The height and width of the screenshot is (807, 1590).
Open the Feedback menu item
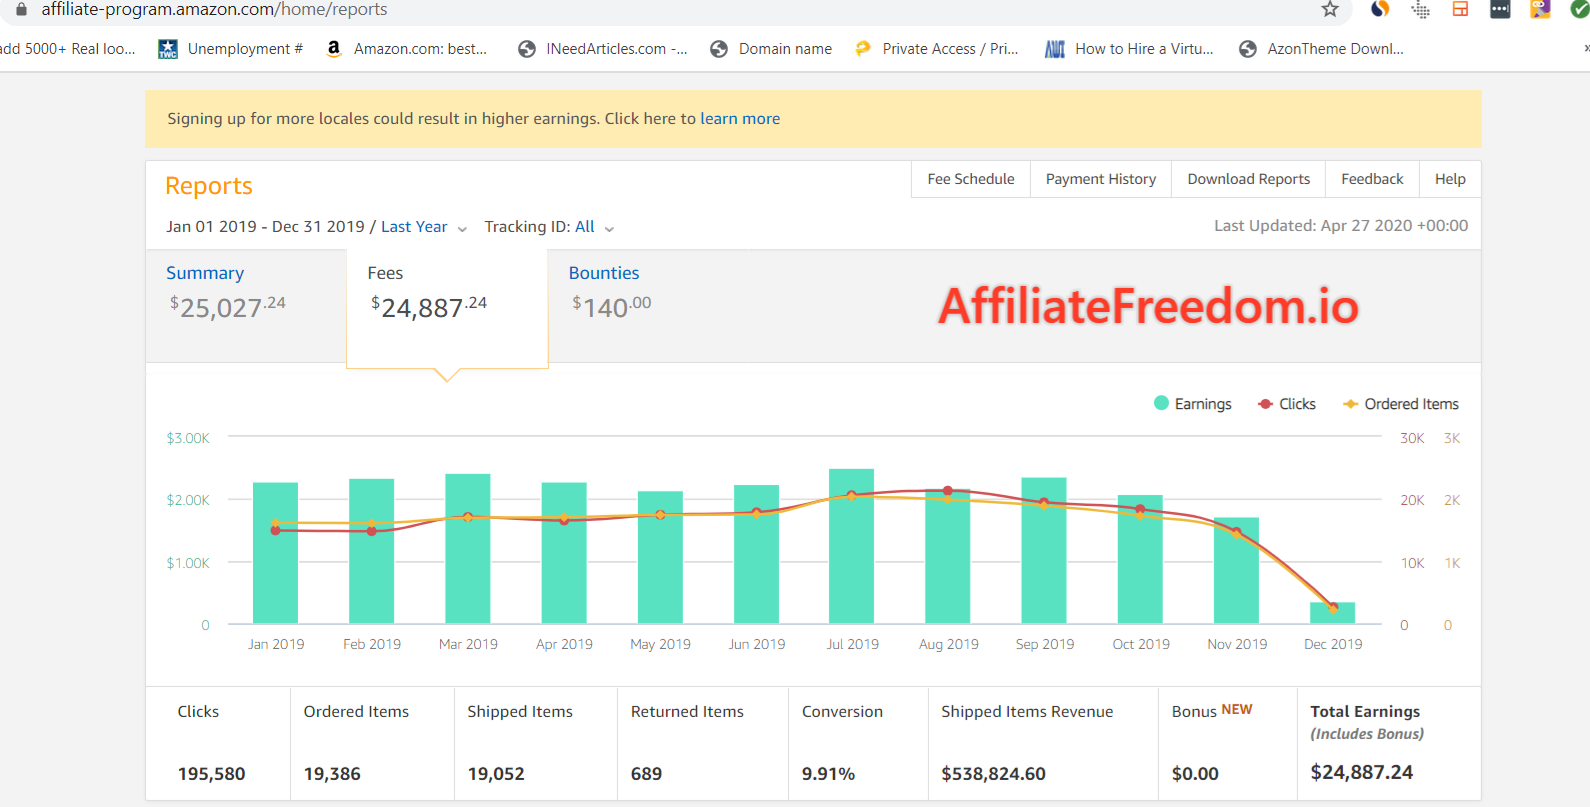1372,179
